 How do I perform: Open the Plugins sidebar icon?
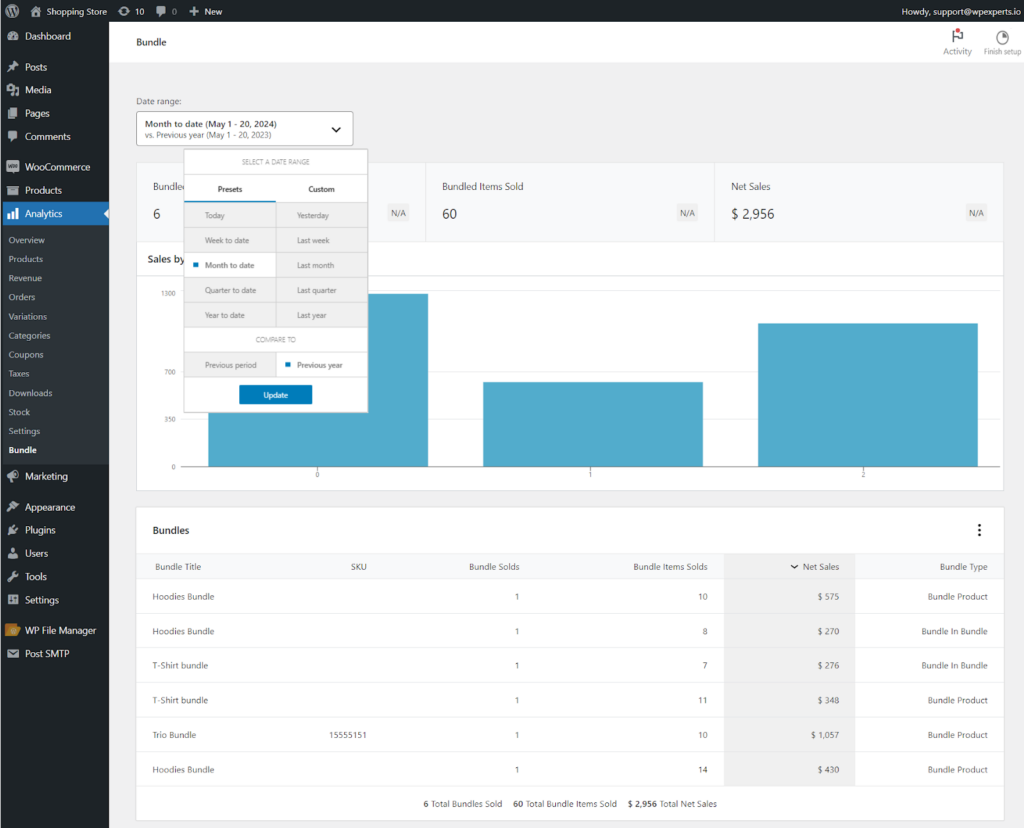tap(13, 530)
